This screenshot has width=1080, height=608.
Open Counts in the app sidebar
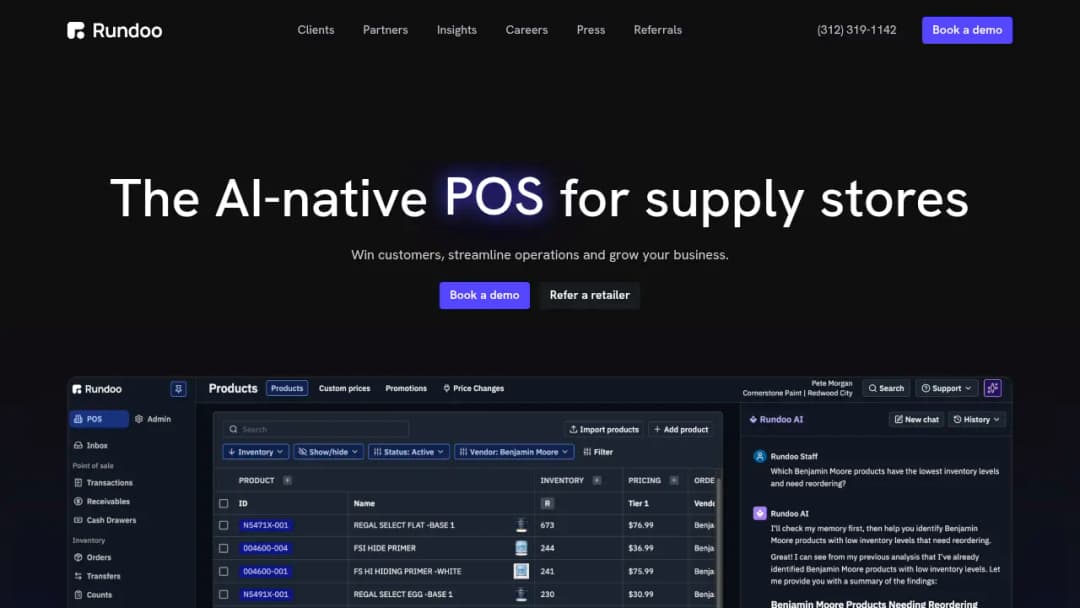tap(92, 594)
